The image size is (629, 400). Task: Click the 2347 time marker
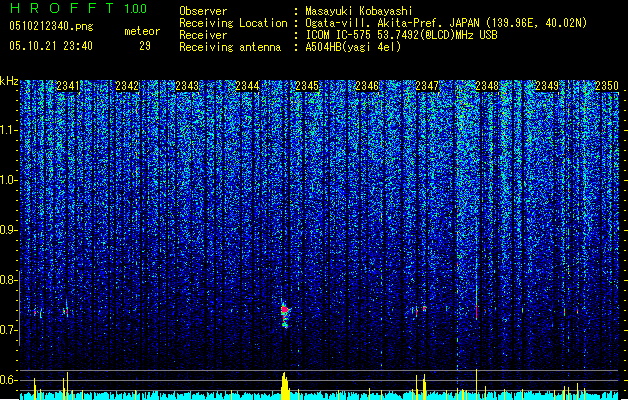coord(427,86)
